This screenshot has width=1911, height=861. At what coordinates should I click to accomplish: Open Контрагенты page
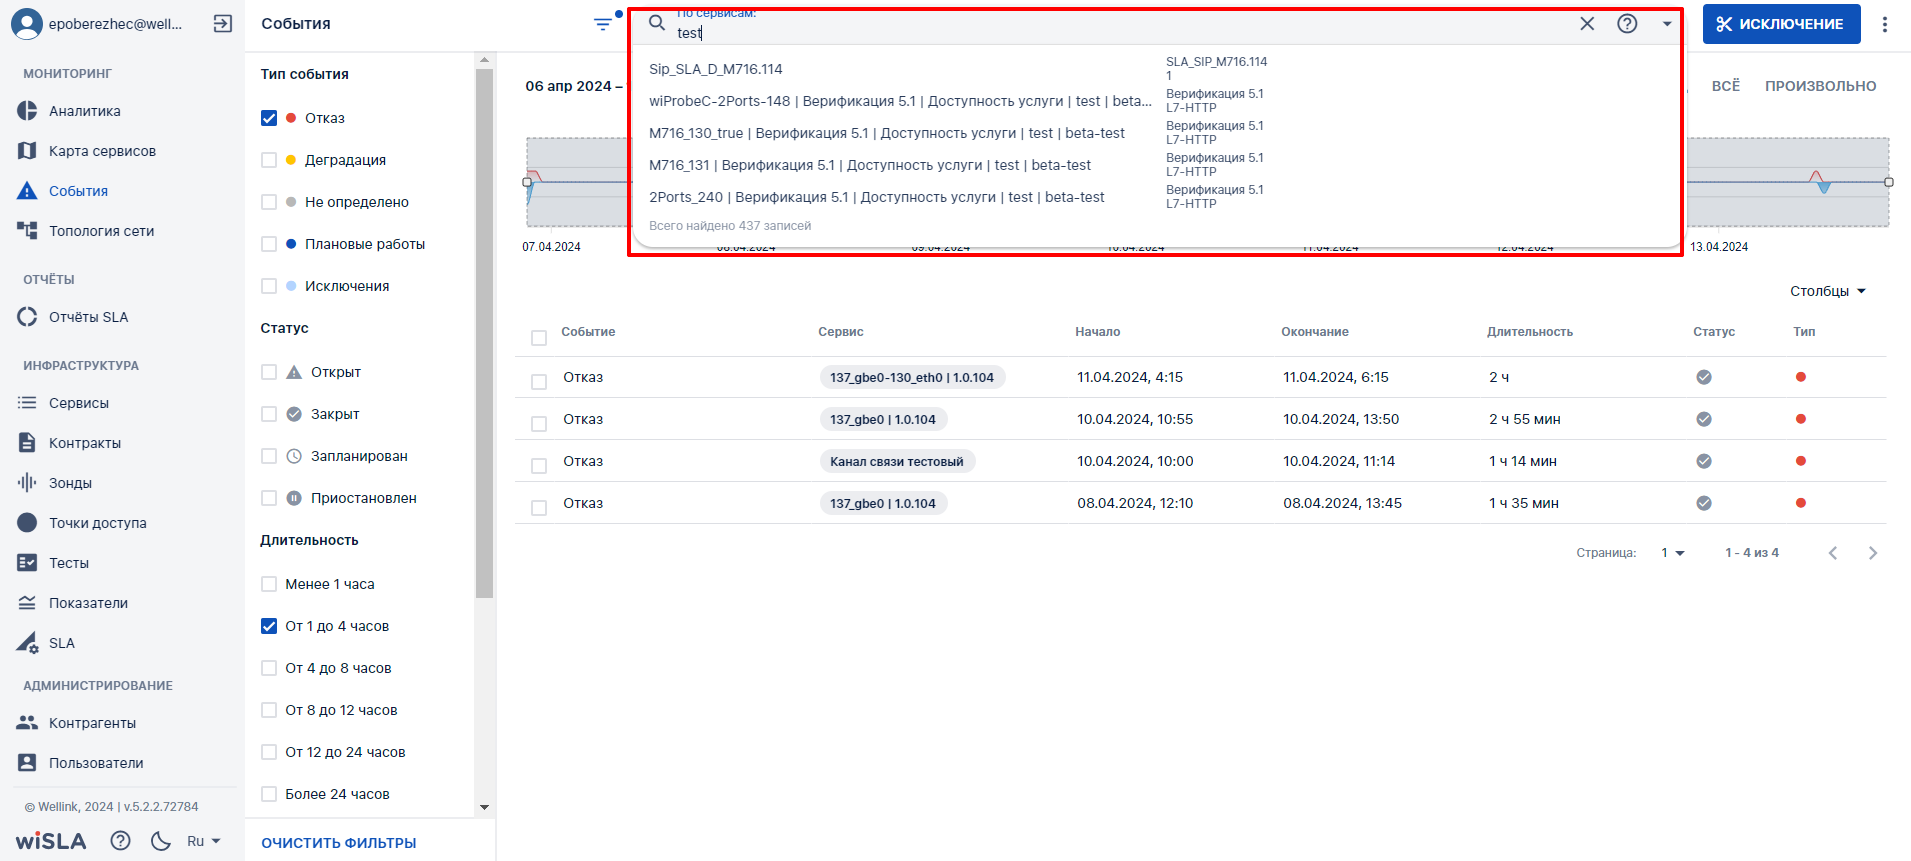pos(76,723)
